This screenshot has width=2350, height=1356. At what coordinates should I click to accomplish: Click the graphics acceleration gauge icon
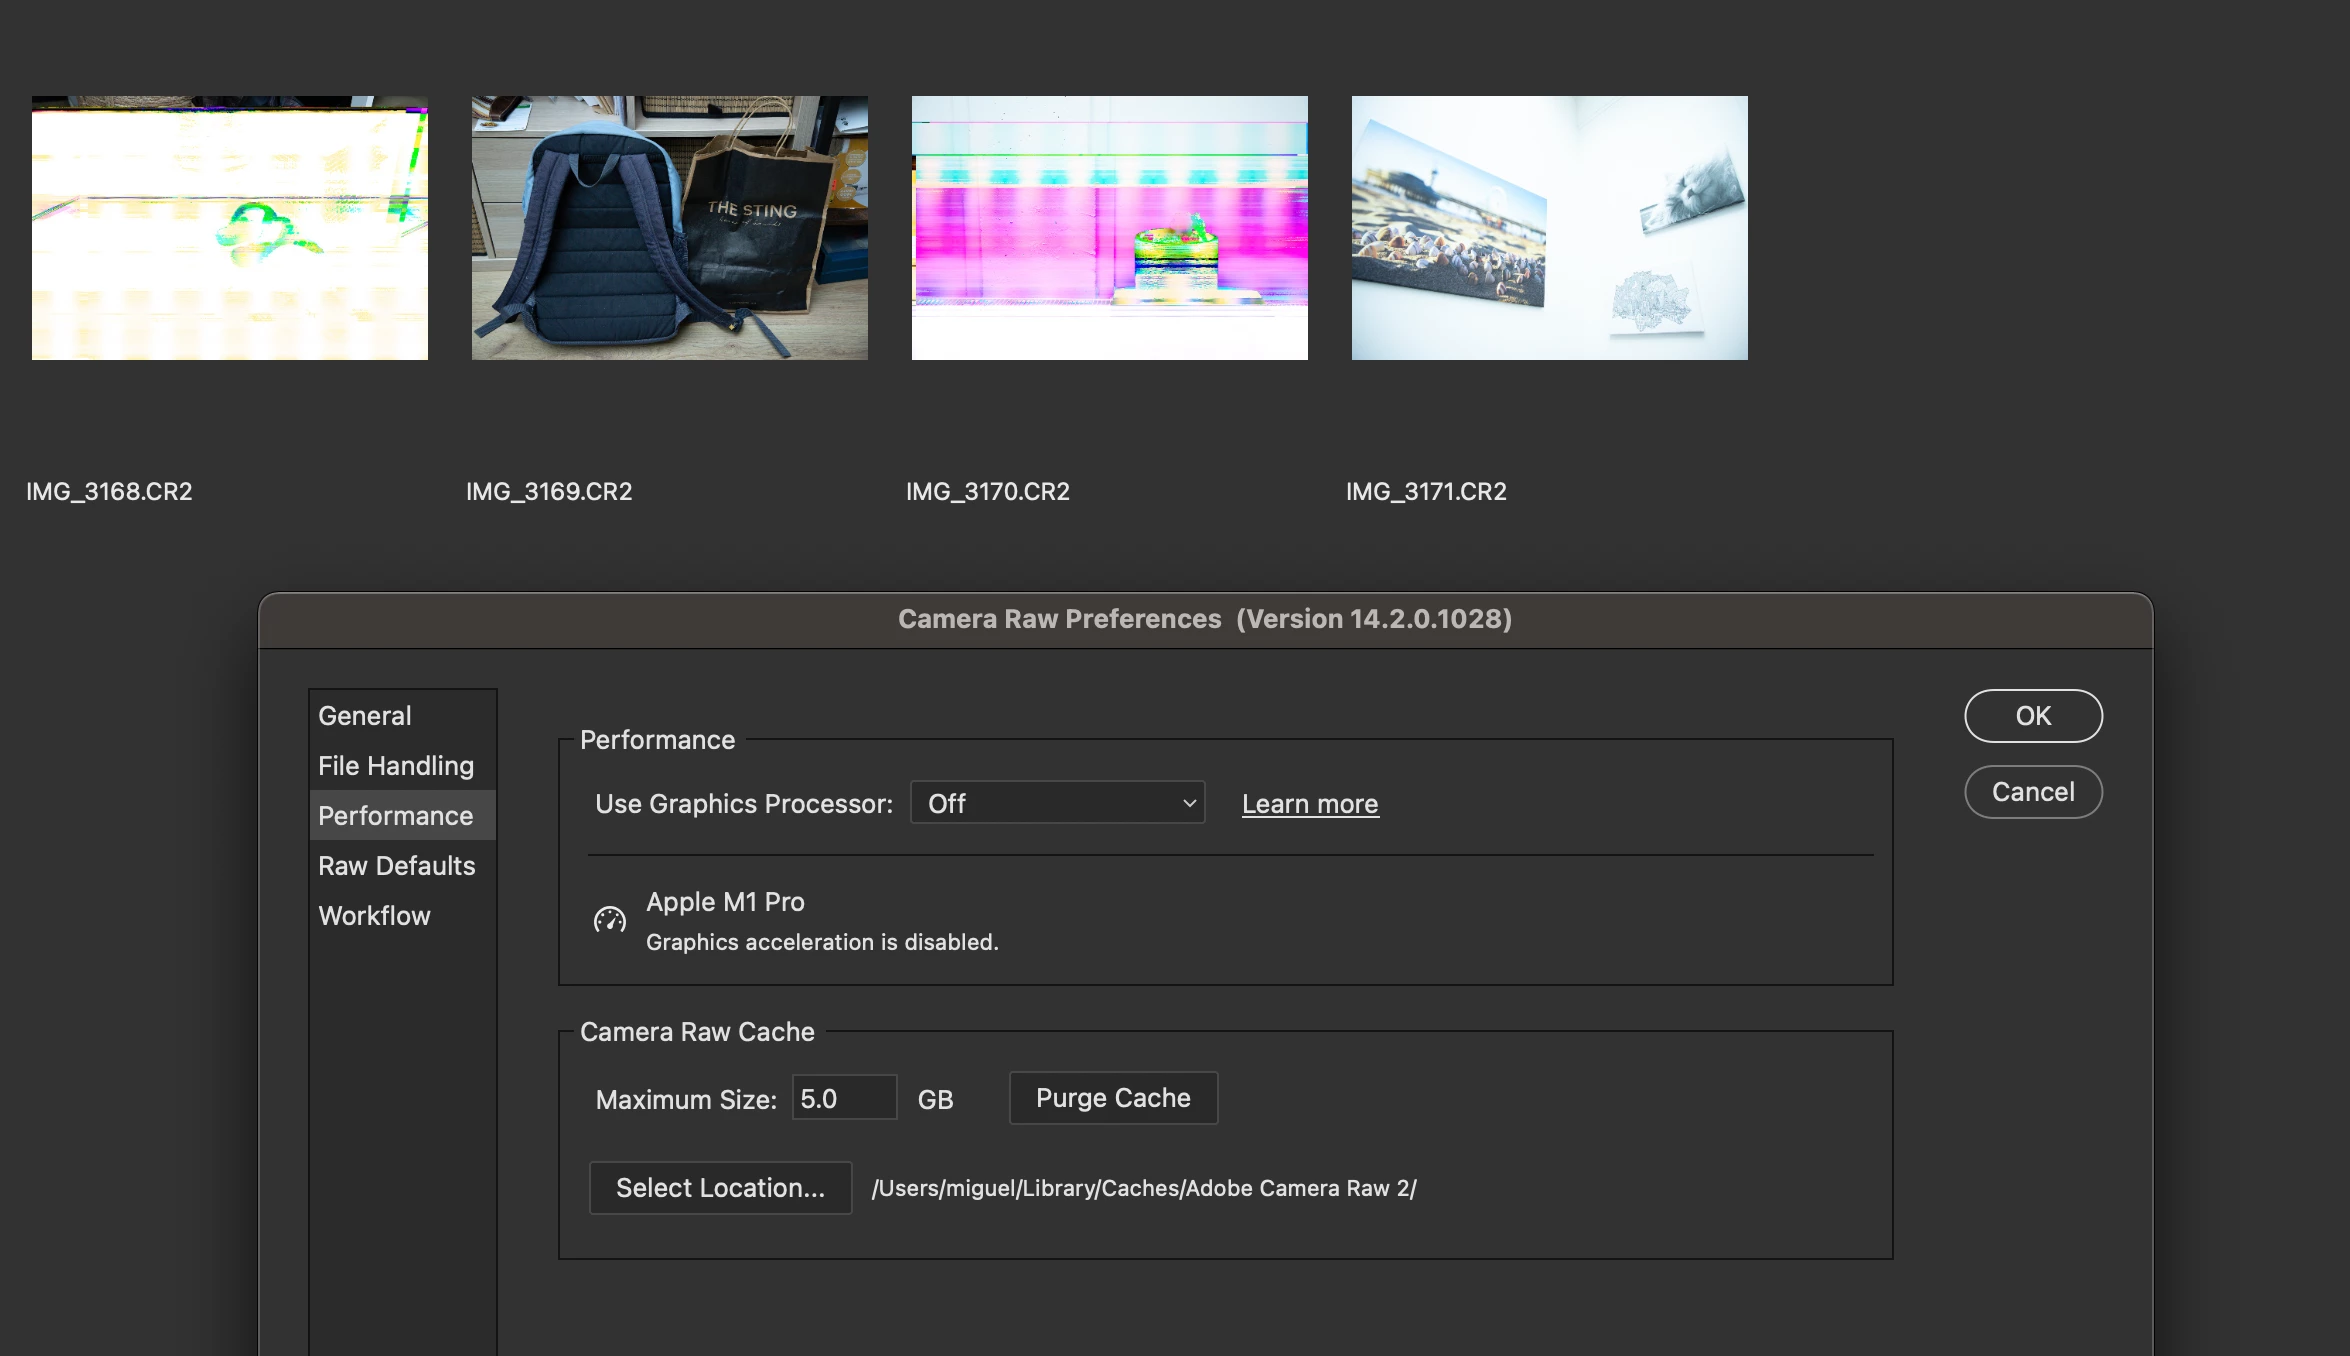pyautogui.click(x=610, y=920)
